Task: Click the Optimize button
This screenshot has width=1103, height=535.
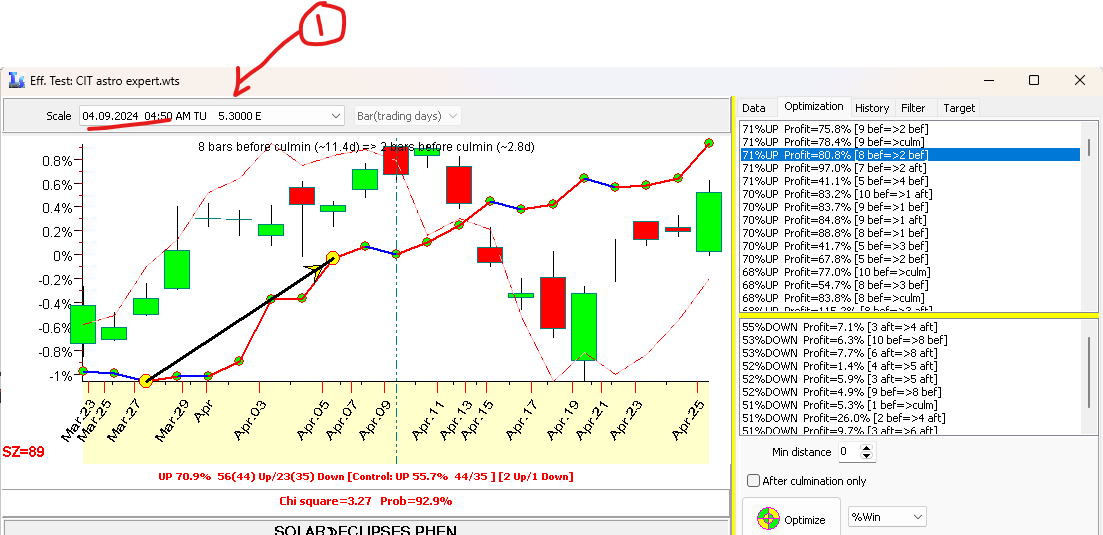Action: [x=791, y=519]
